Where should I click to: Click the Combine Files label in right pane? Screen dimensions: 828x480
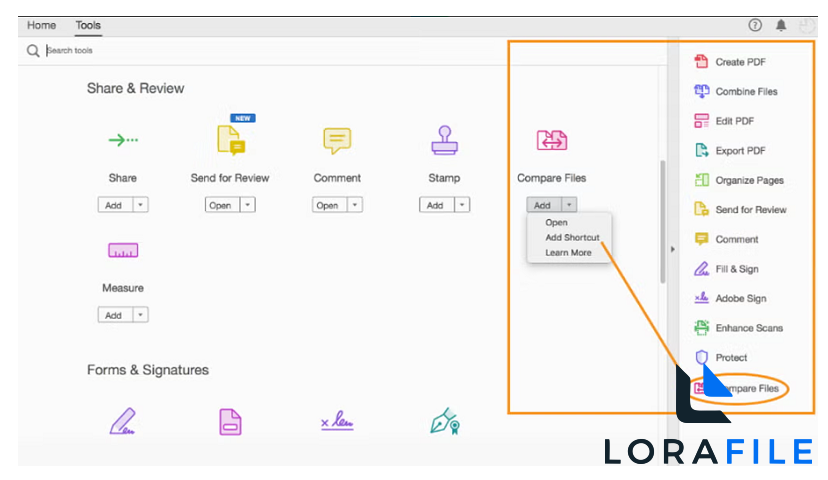click(x=746, y=91)
